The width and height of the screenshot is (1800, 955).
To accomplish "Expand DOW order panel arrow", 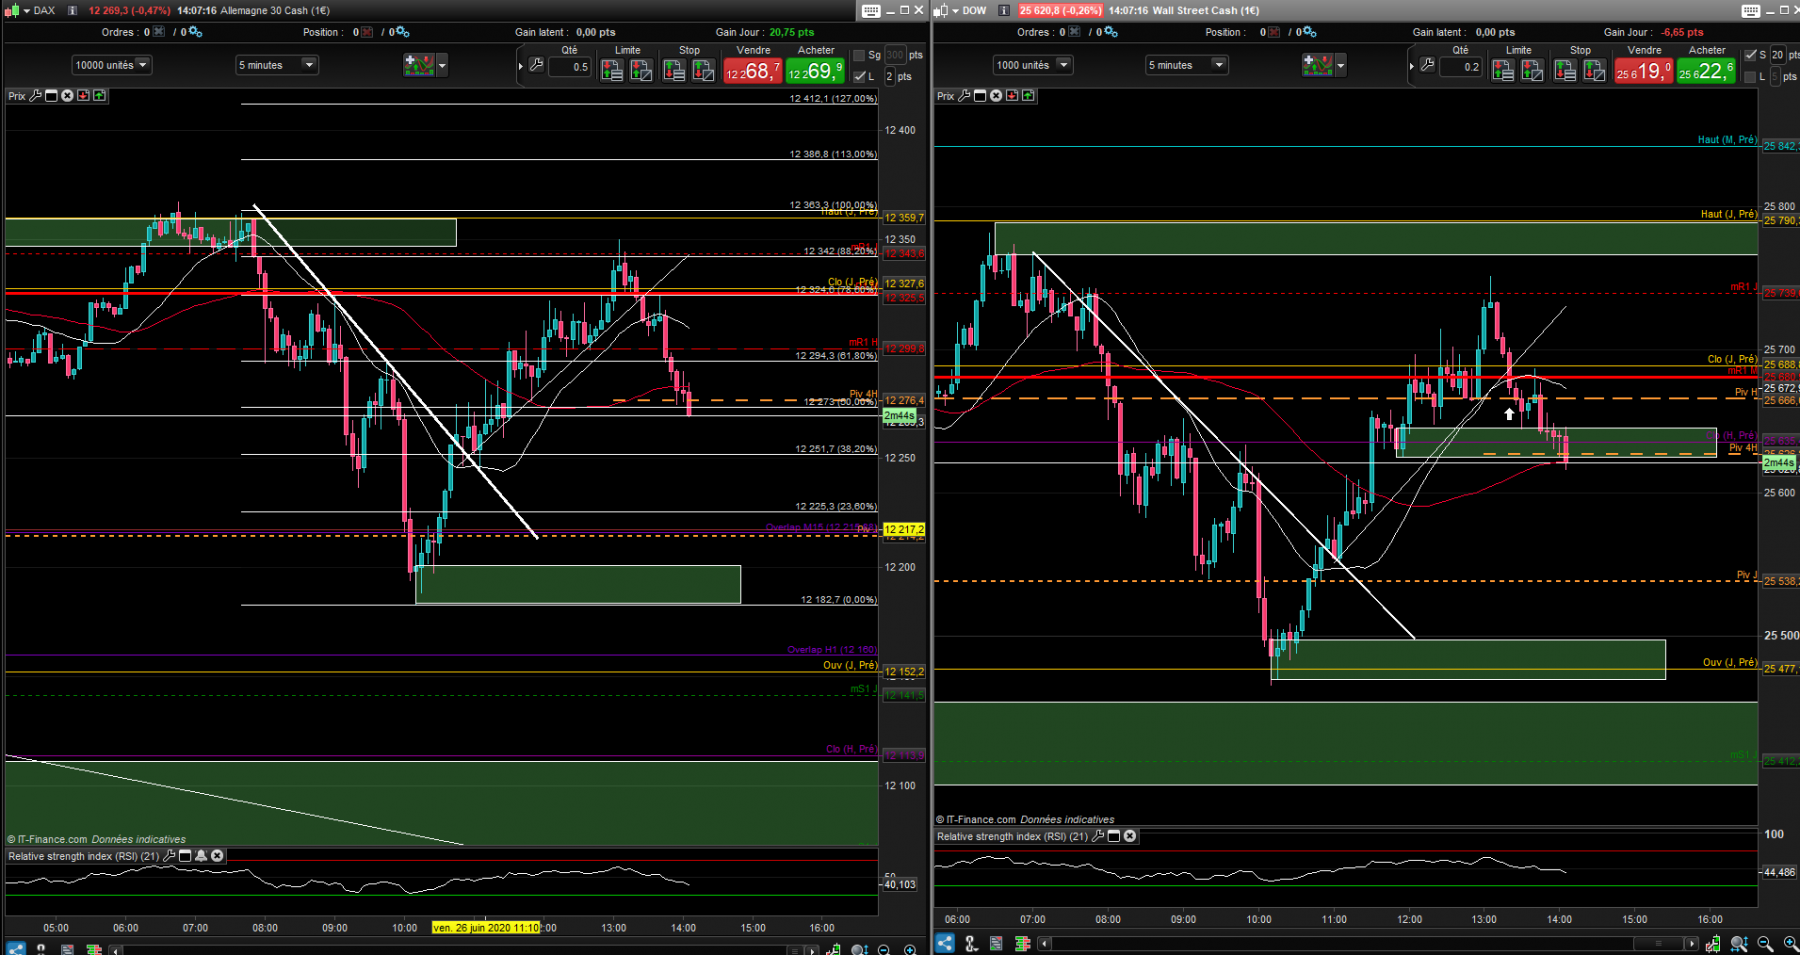I will click(x=1412, y=66).
